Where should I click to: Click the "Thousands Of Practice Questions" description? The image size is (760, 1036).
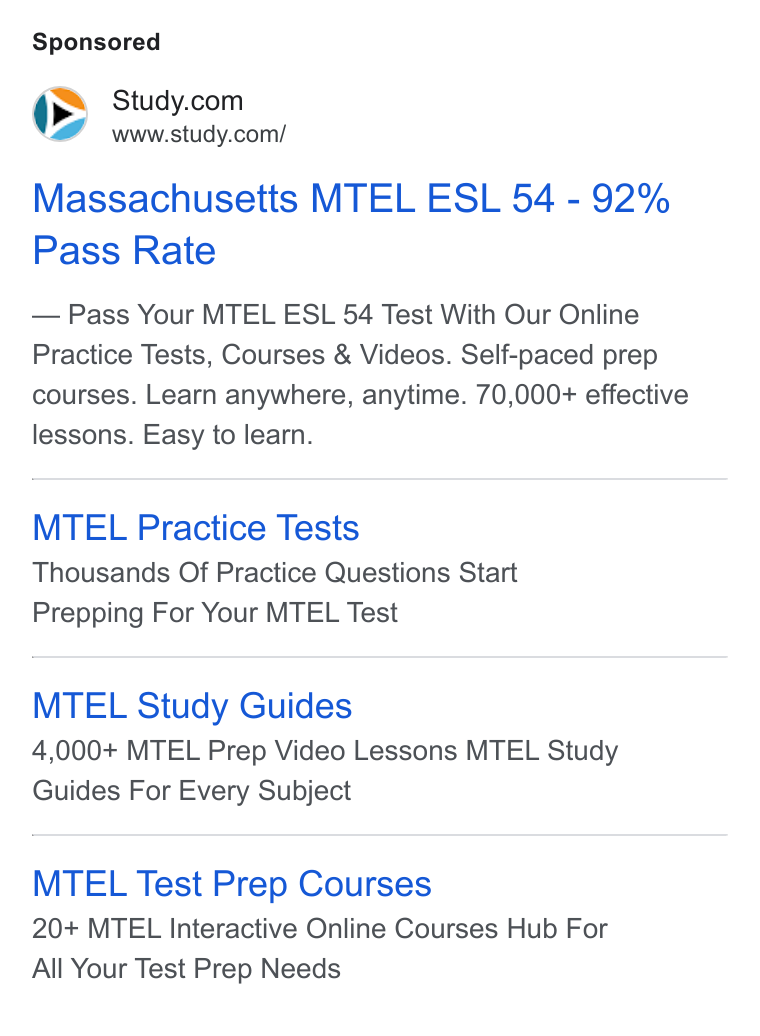point(241,572)
